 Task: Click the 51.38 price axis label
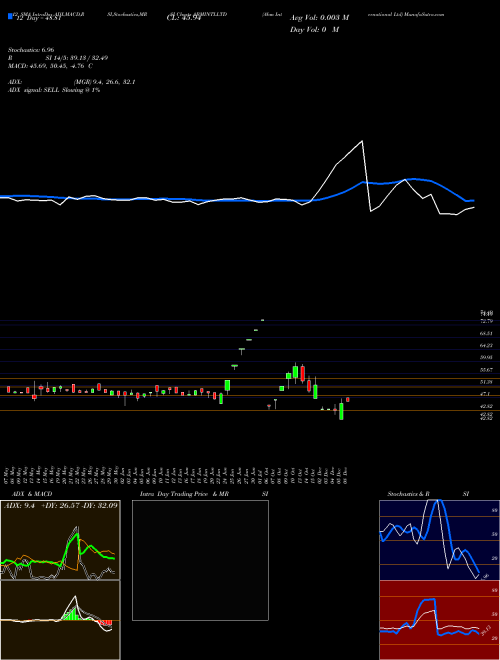(487, 382)
